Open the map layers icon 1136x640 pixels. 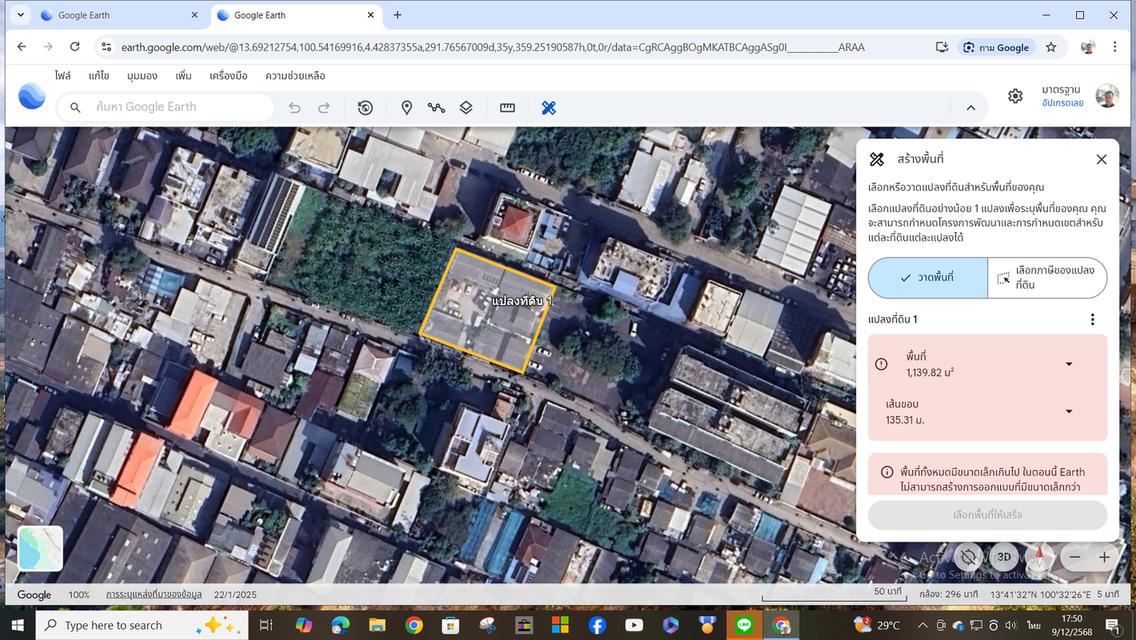click(x=466, y=108)
